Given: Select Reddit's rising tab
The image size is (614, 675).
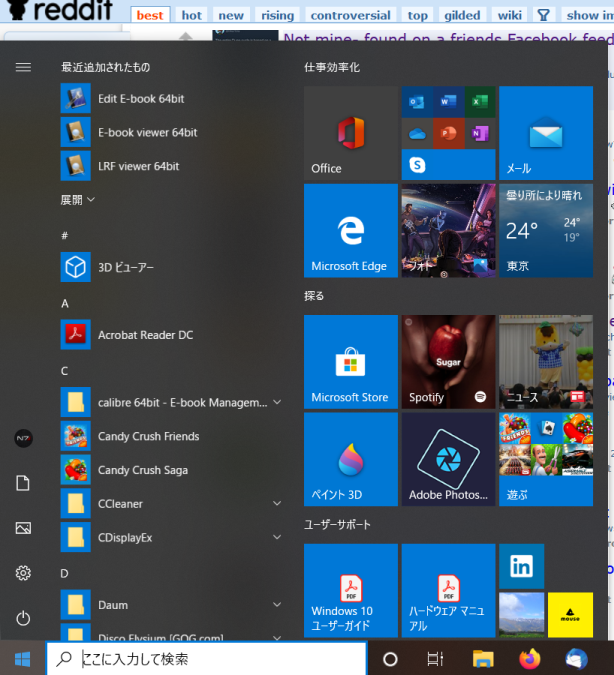Looking at the screenshot, I should [x=277, y=15].
